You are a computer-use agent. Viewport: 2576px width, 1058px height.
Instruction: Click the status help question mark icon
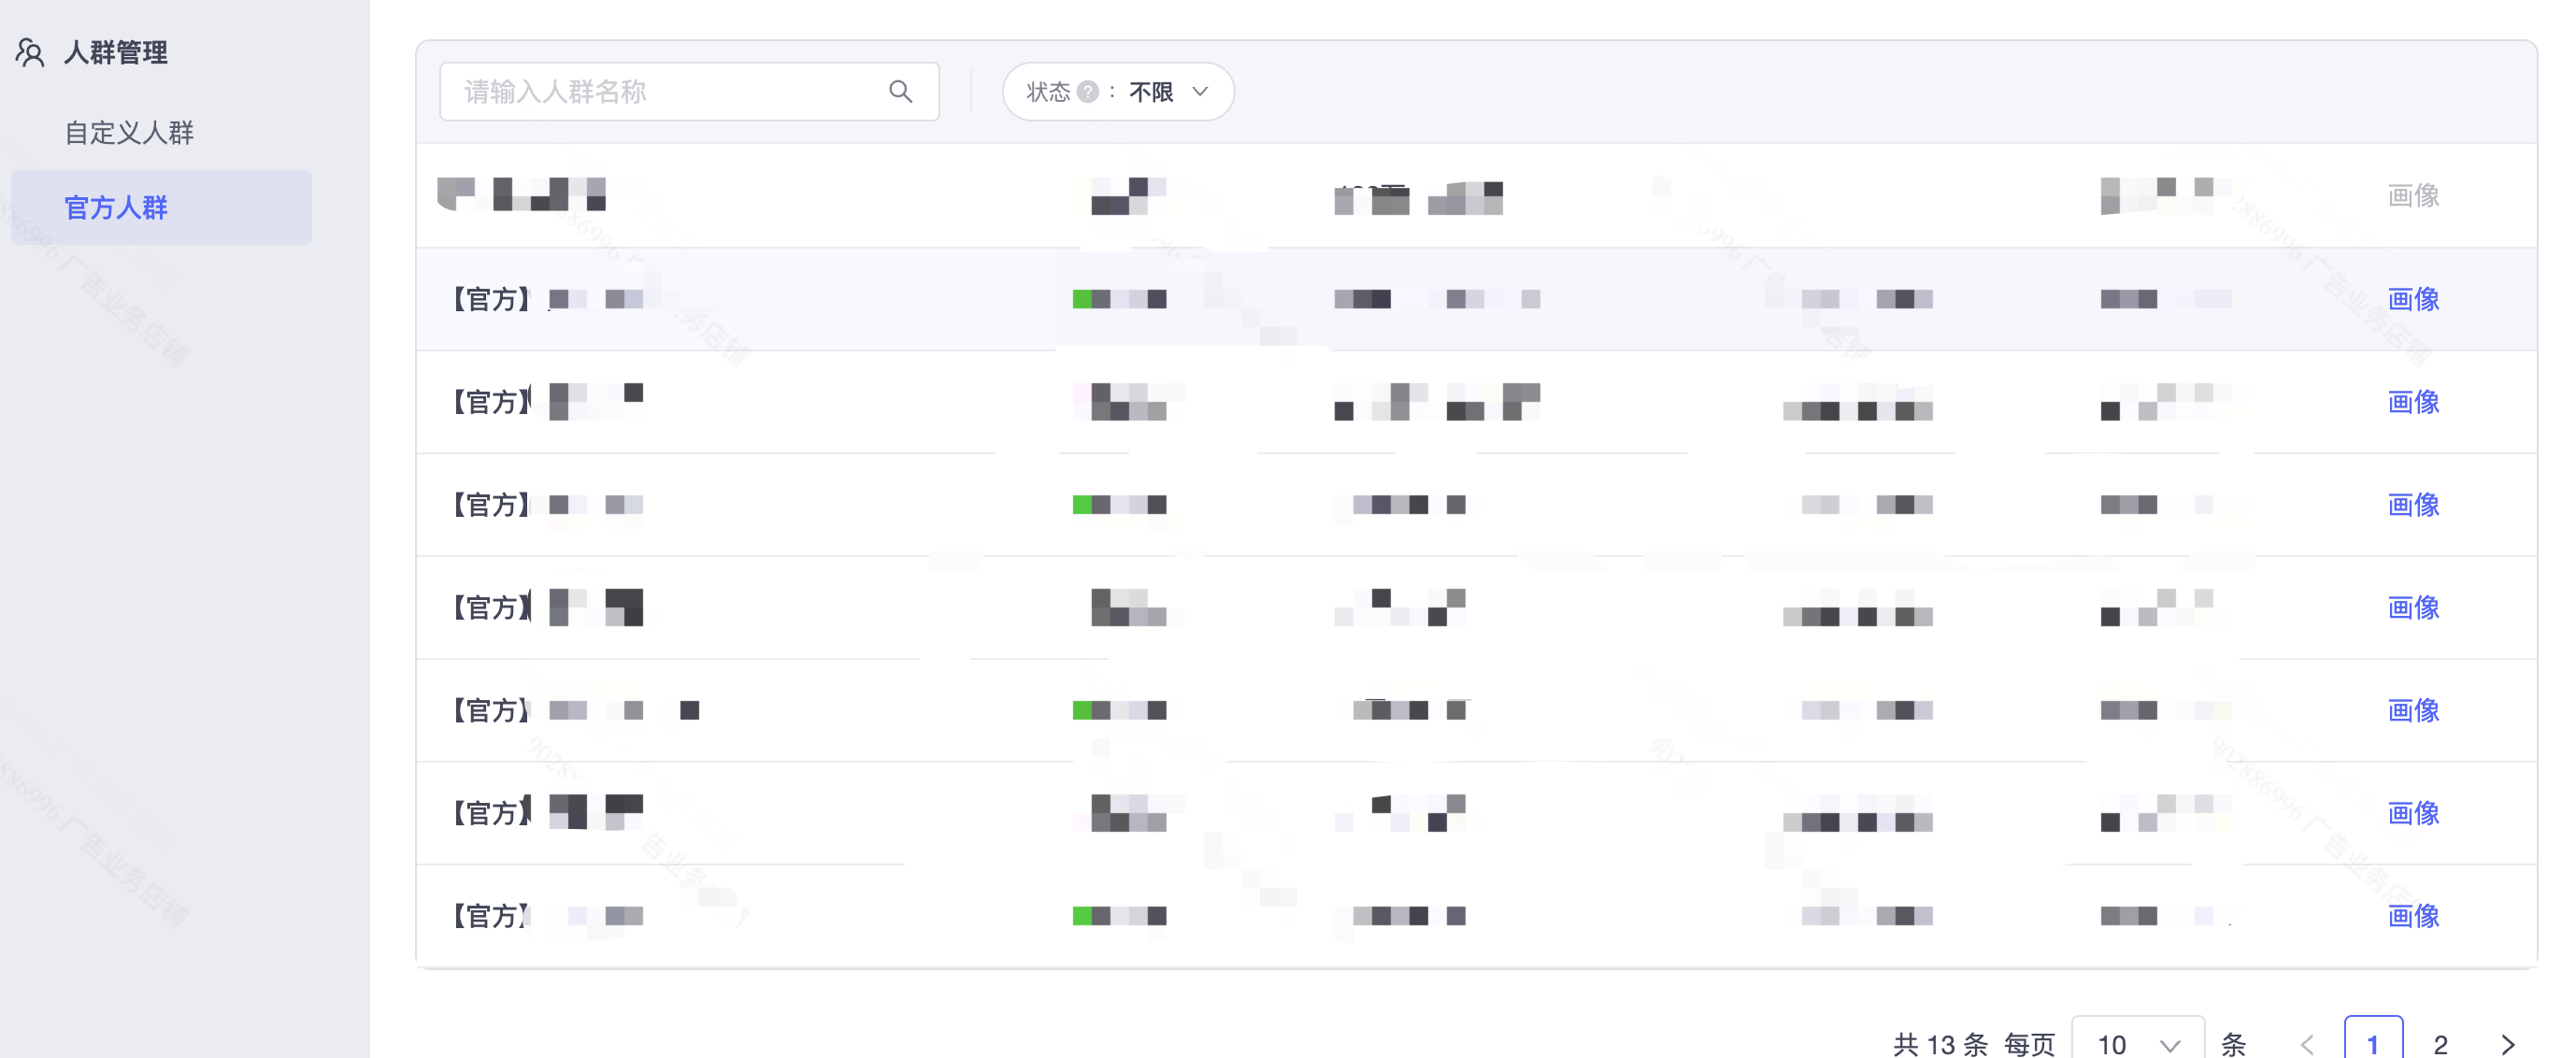click(1088, 92)
